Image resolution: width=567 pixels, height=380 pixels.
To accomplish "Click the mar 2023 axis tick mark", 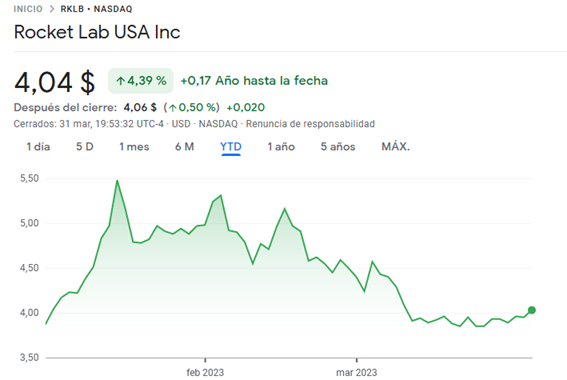I will (x=357, y=360).
